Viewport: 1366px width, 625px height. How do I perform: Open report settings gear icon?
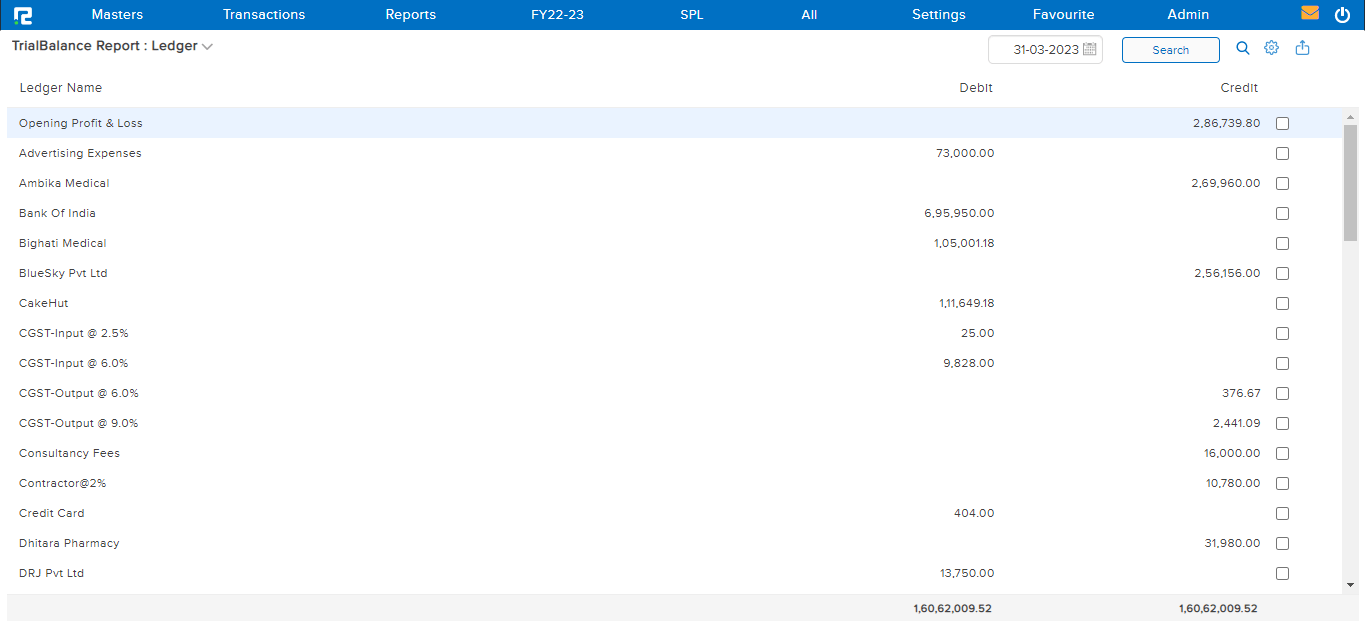point(1272,48)
